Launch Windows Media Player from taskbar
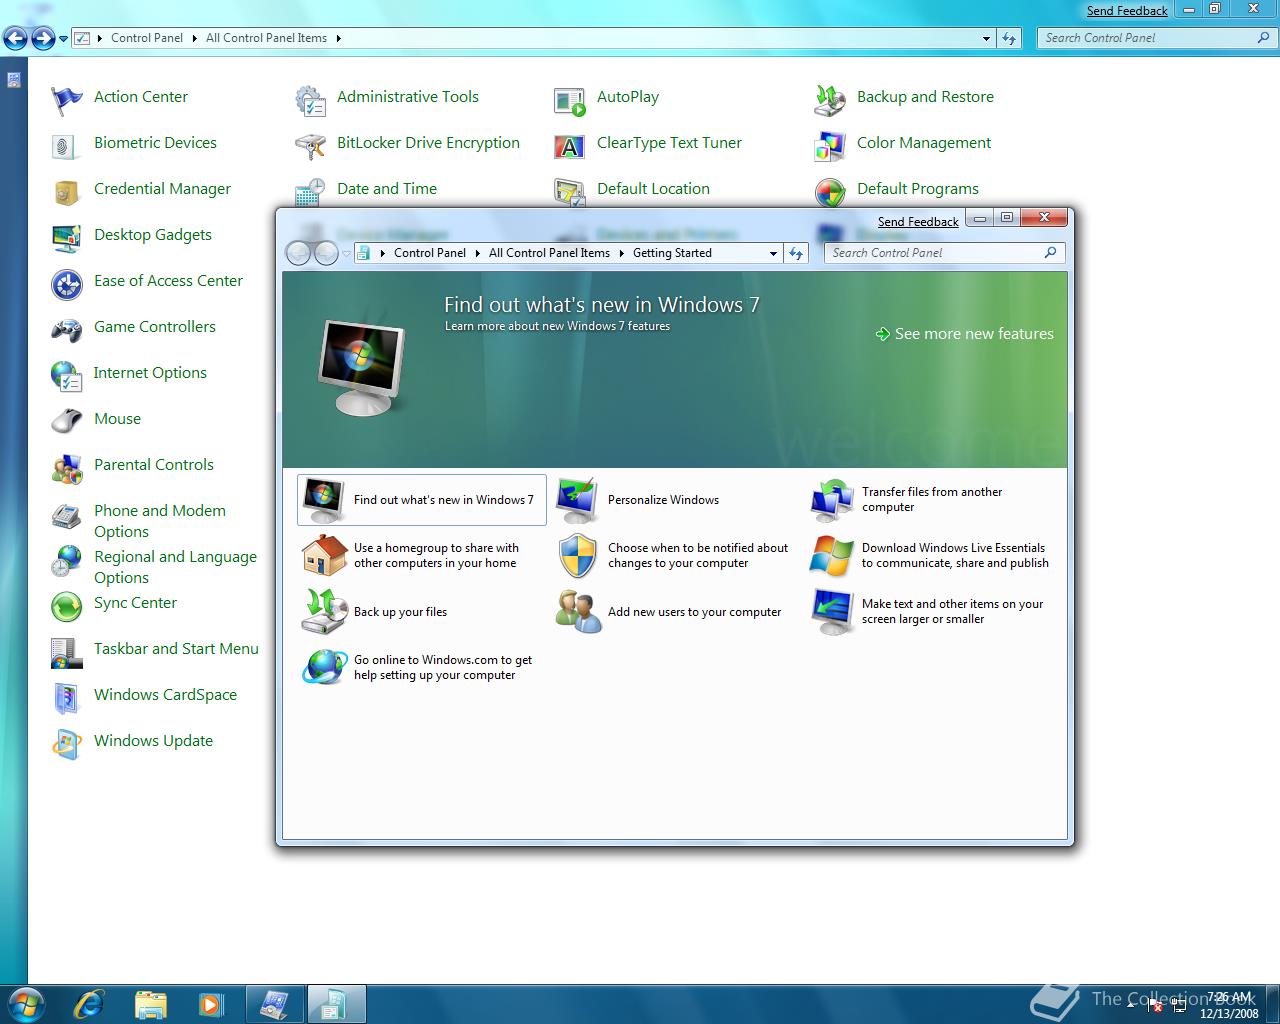Image resolution: width=1280 pixels, height=1024 pixels. click(210, 1004)
